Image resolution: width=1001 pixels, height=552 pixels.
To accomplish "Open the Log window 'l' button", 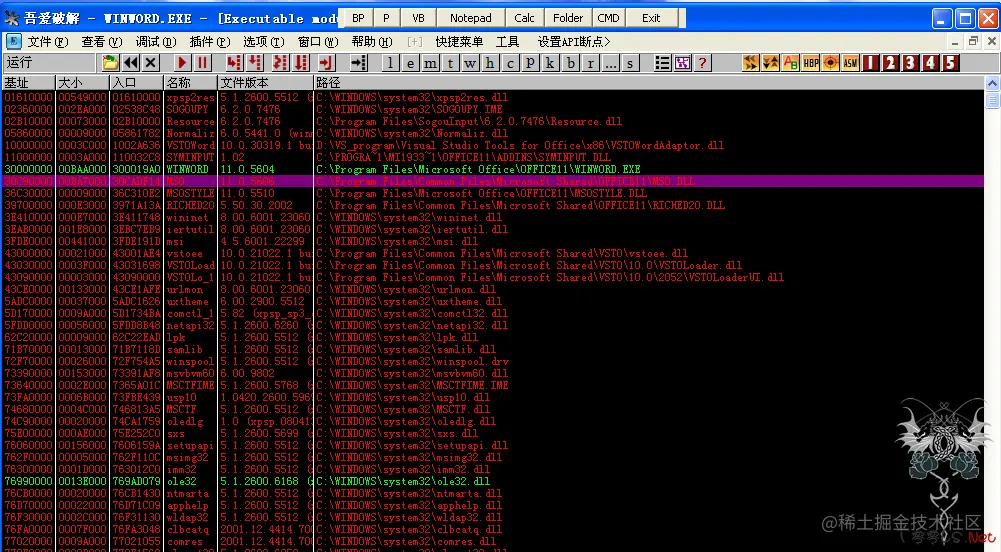I will click(x=390, y=63).
